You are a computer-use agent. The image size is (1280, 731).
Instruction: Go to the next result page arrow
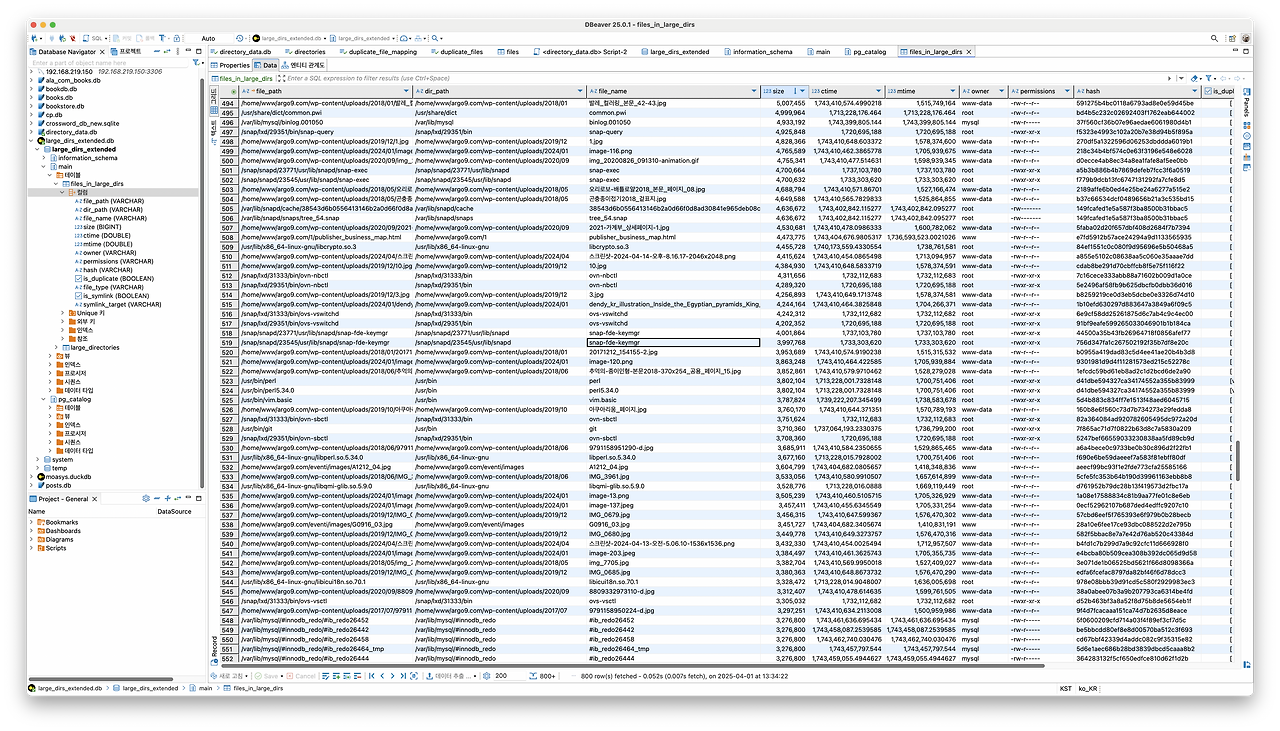point(393,676)
